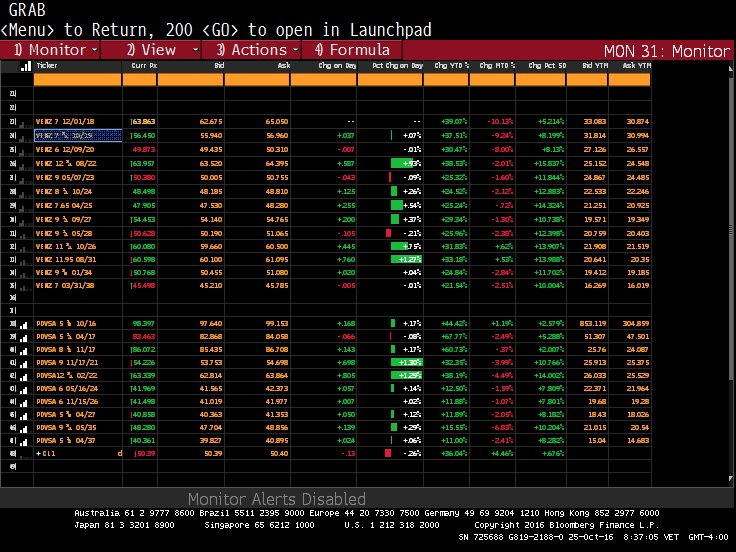Expand the + CL1 row
Viewport: 736px width, 552px height.
pos(39,453)
